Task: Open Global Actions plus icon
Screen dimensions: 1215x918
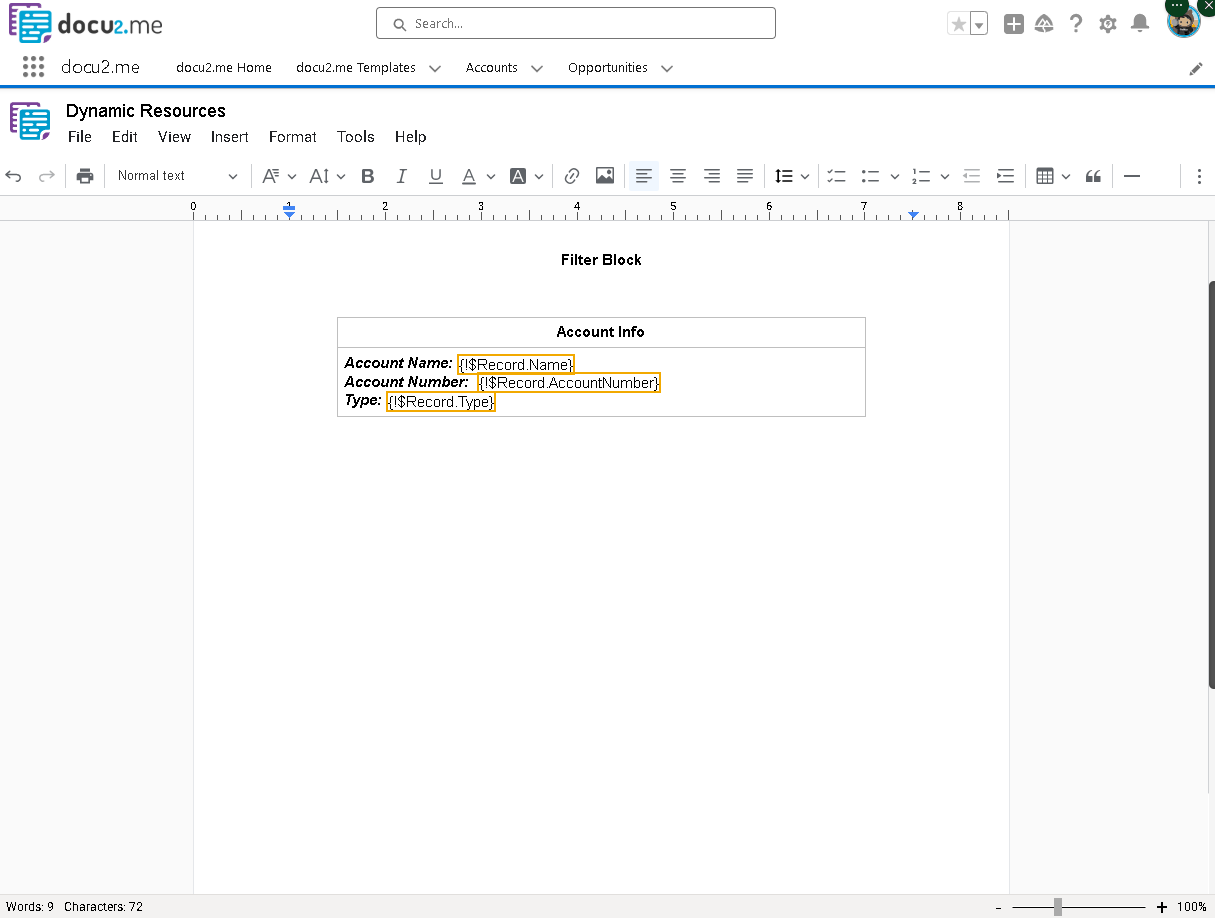Action: 1014,24
